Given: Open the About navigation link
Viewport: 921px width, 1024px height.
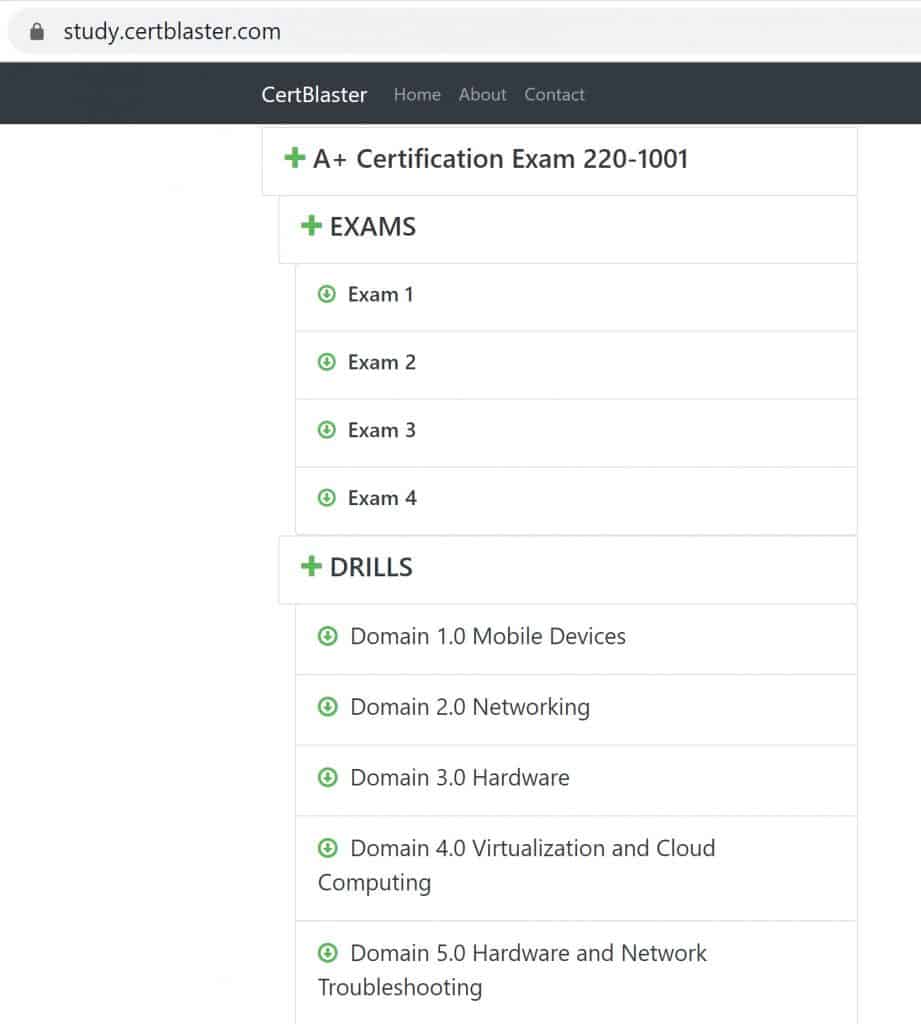Looking at the screenshot, I should coord(482,95).
